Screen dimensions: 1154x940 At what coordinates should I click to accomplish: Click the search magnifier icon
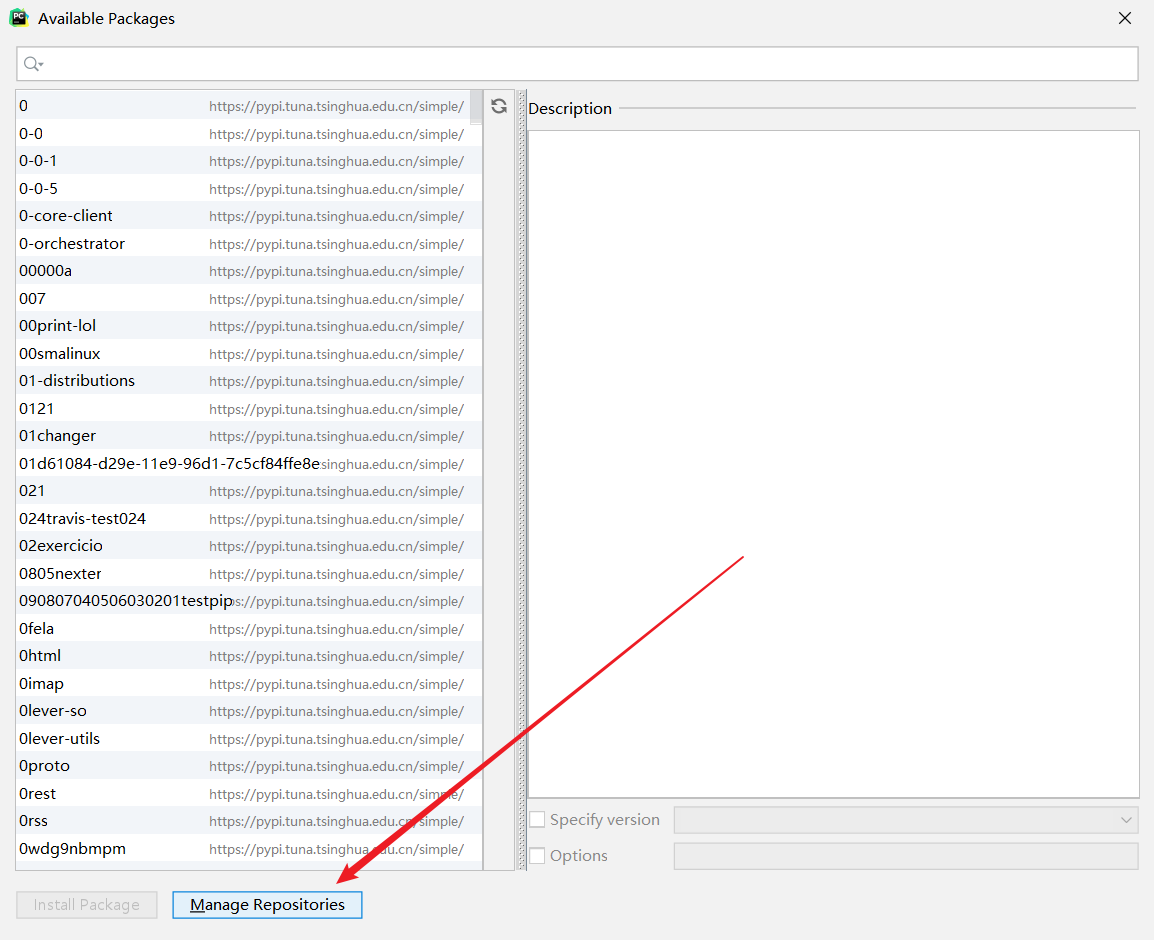32,64
